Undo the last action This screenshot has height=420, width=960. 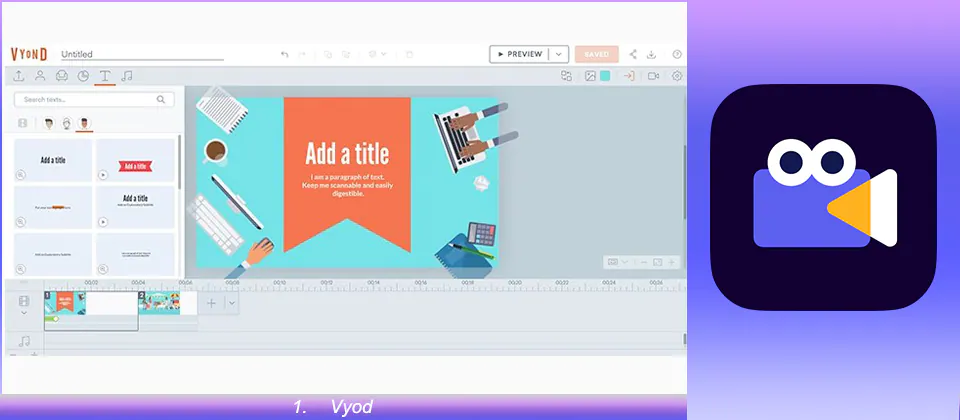pos(284,54)
